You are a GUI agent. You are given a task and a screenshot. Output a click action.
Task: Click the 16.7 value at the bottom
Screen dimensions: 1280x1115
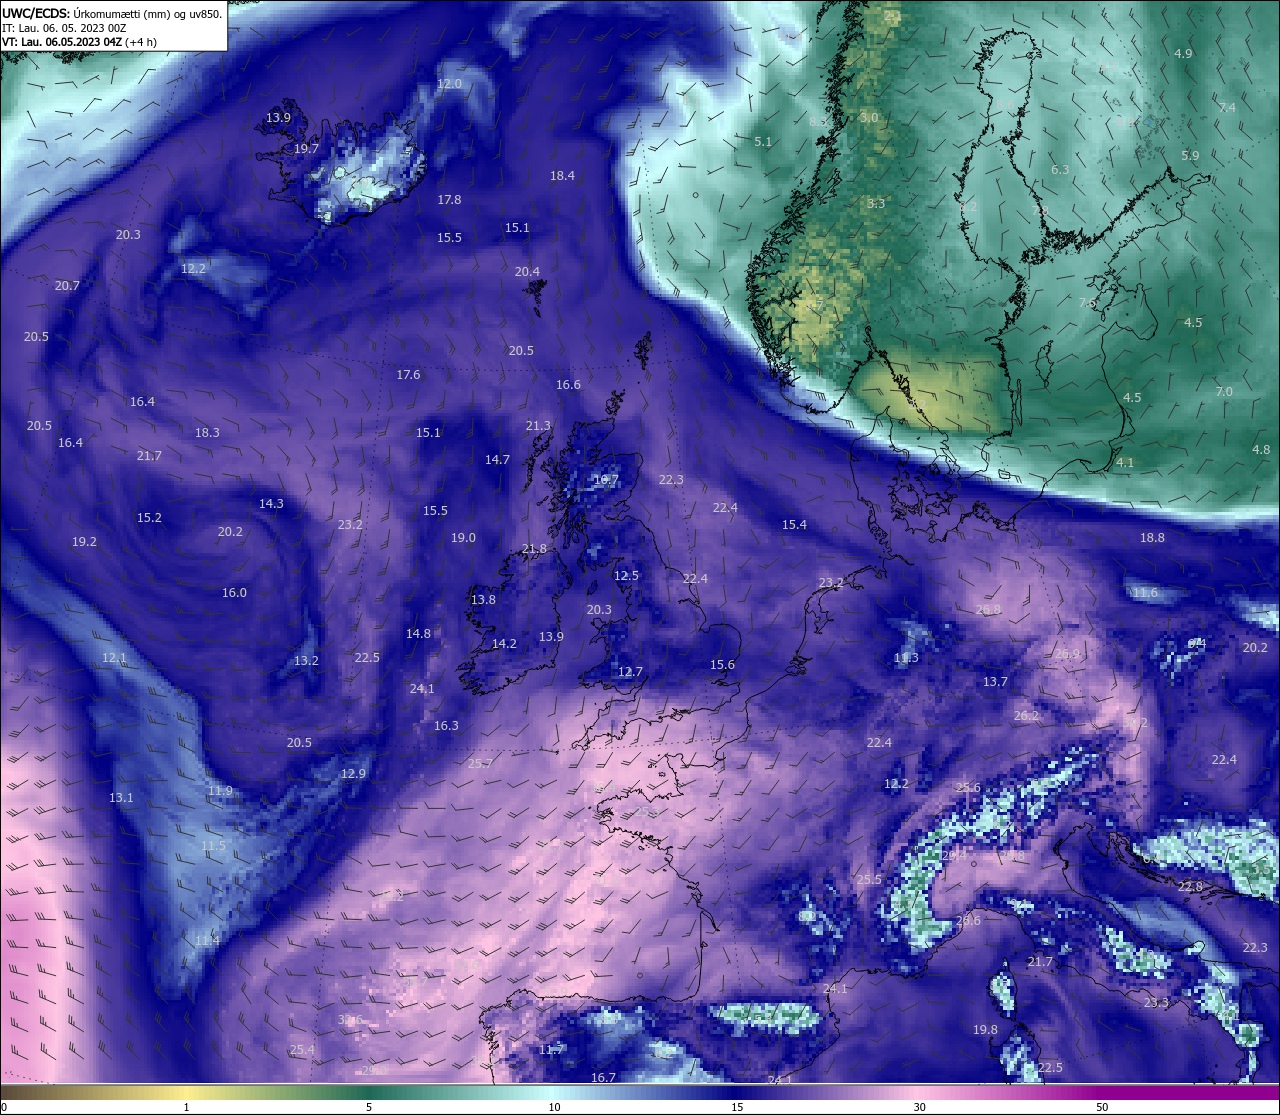603,1078
